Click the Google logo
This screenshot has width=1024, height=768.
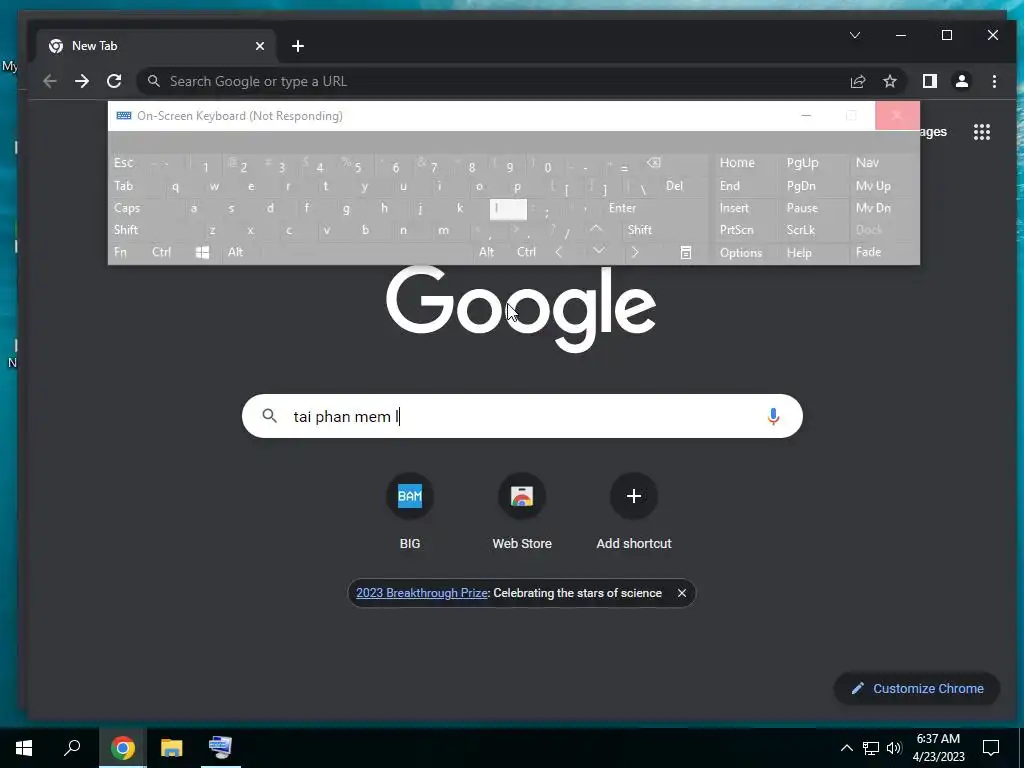point(520,308)
